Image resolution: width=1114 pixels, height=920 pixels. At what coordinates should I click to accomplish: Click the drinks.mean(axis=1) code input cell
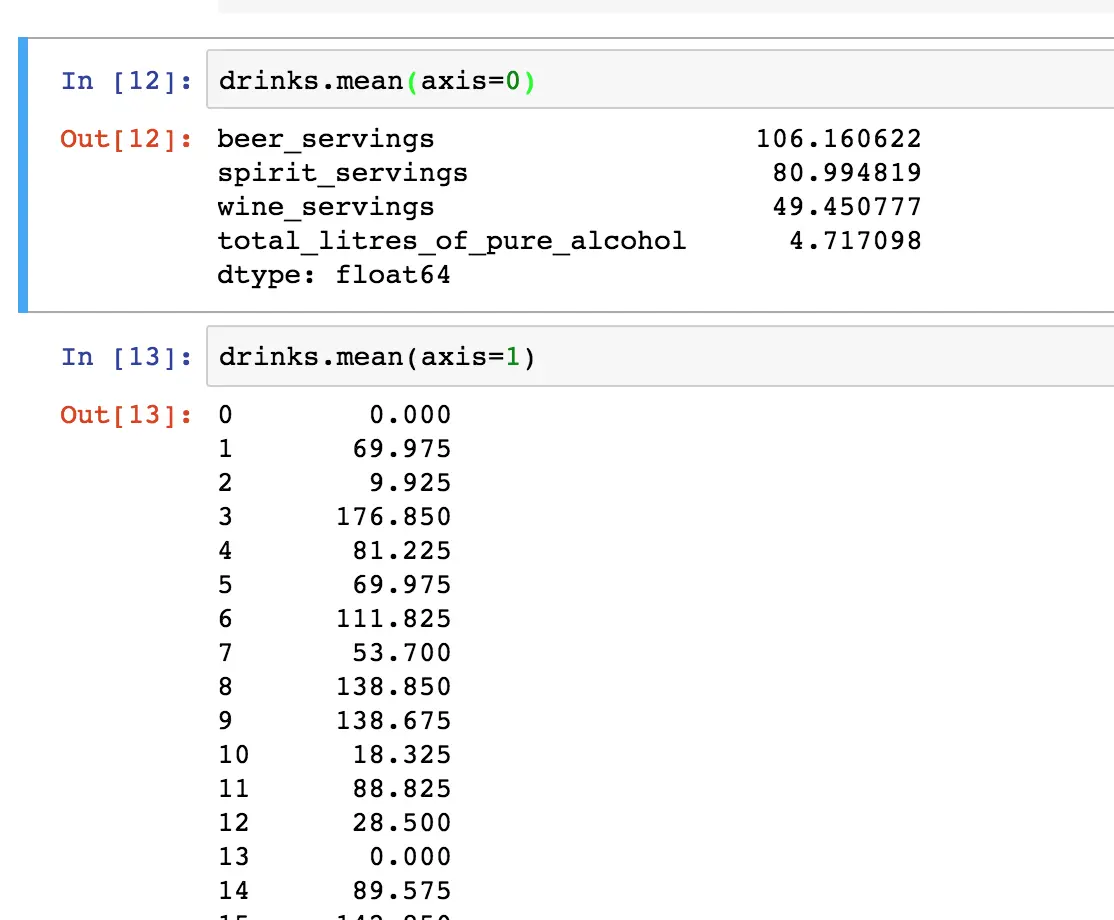(660, 356)
